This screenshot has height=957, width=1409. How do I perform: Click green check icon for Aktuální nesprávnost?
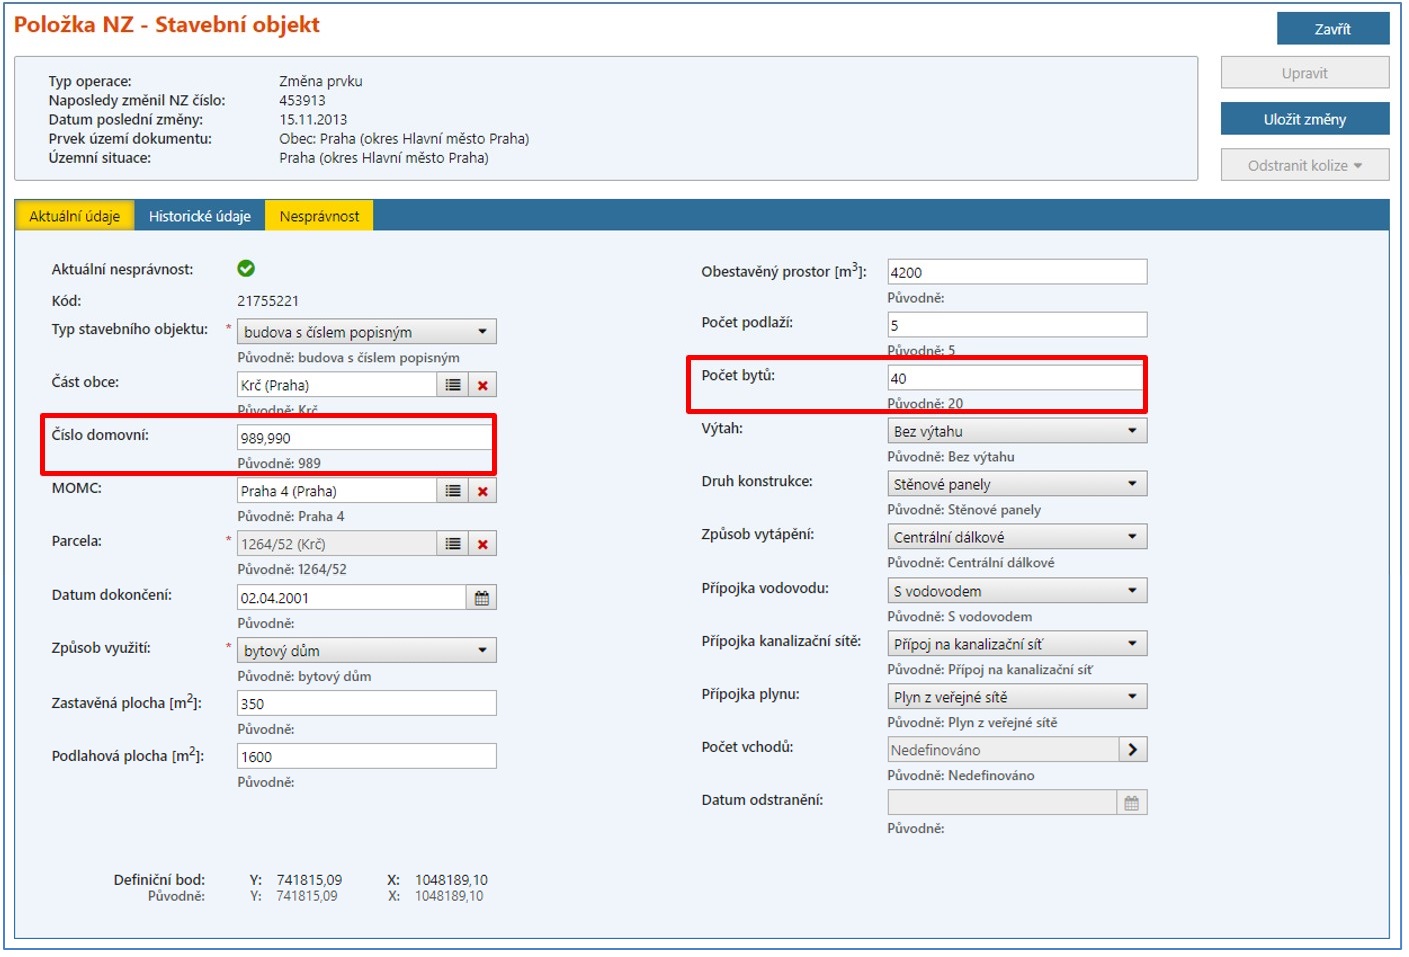coord(246,268)
